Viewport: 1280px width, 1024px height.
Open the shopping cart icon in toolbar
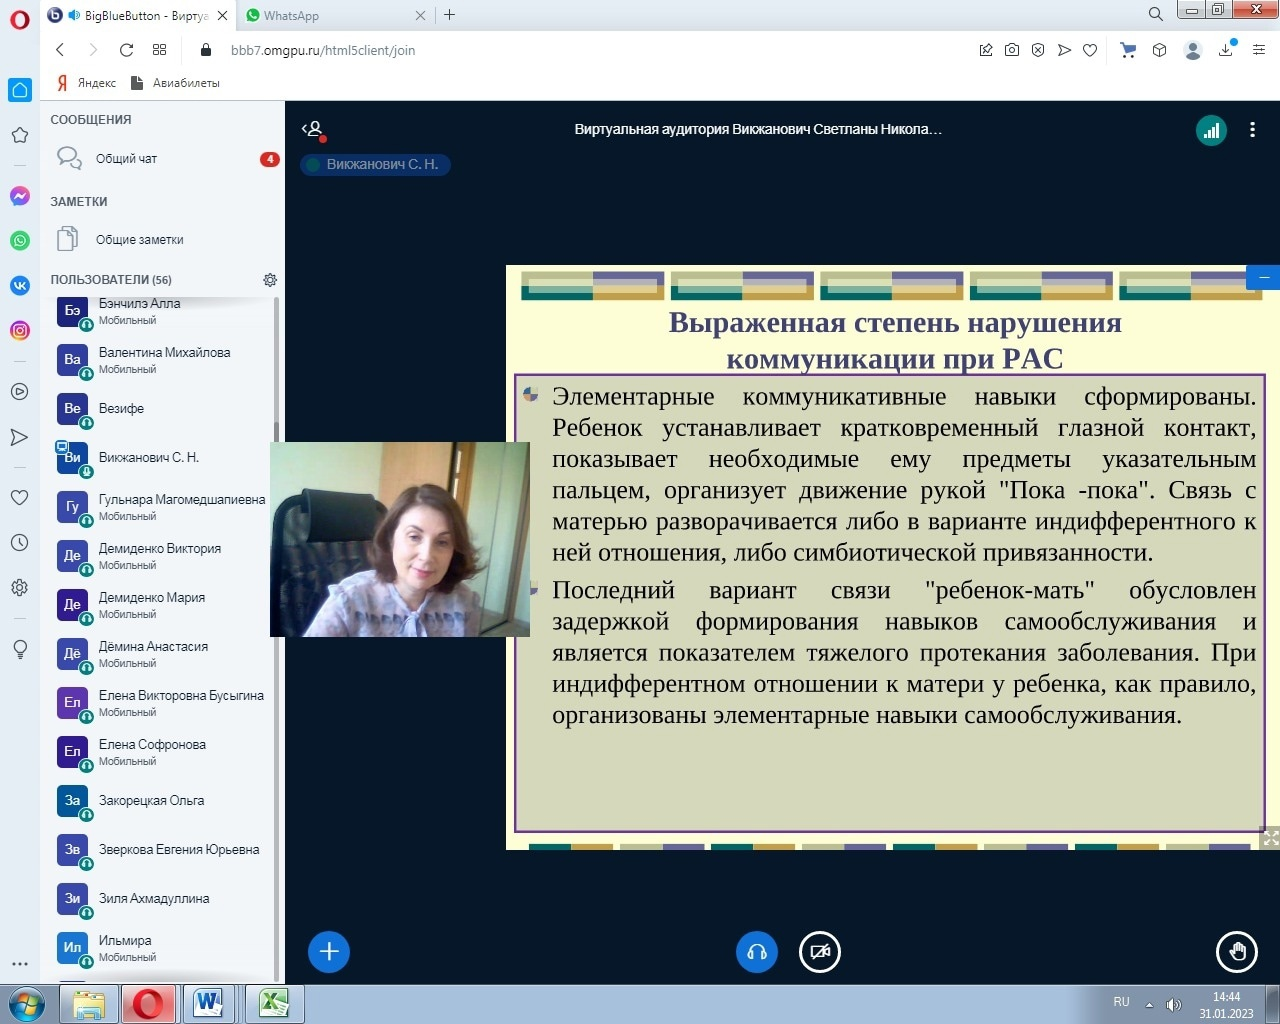tap(1128, 50)
